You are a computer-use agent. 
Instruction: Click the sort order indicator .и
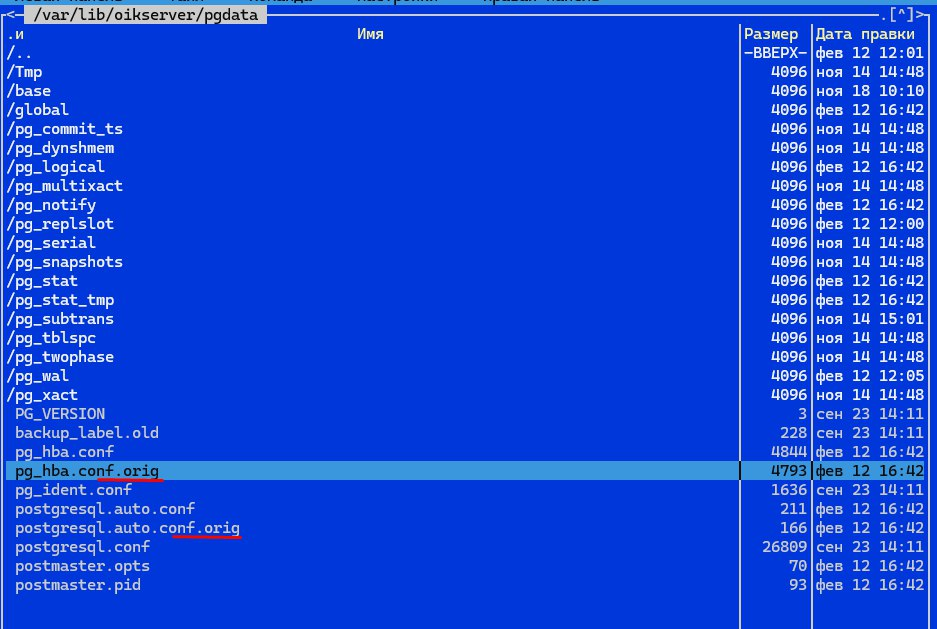[x=15, y=34]
